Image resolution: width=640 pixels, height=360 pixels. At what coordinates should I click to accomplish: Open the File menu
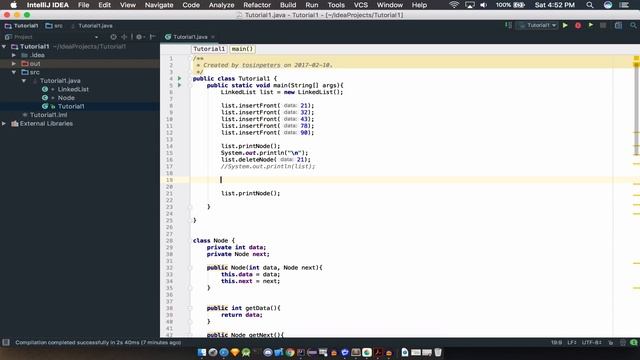point(83,5)
